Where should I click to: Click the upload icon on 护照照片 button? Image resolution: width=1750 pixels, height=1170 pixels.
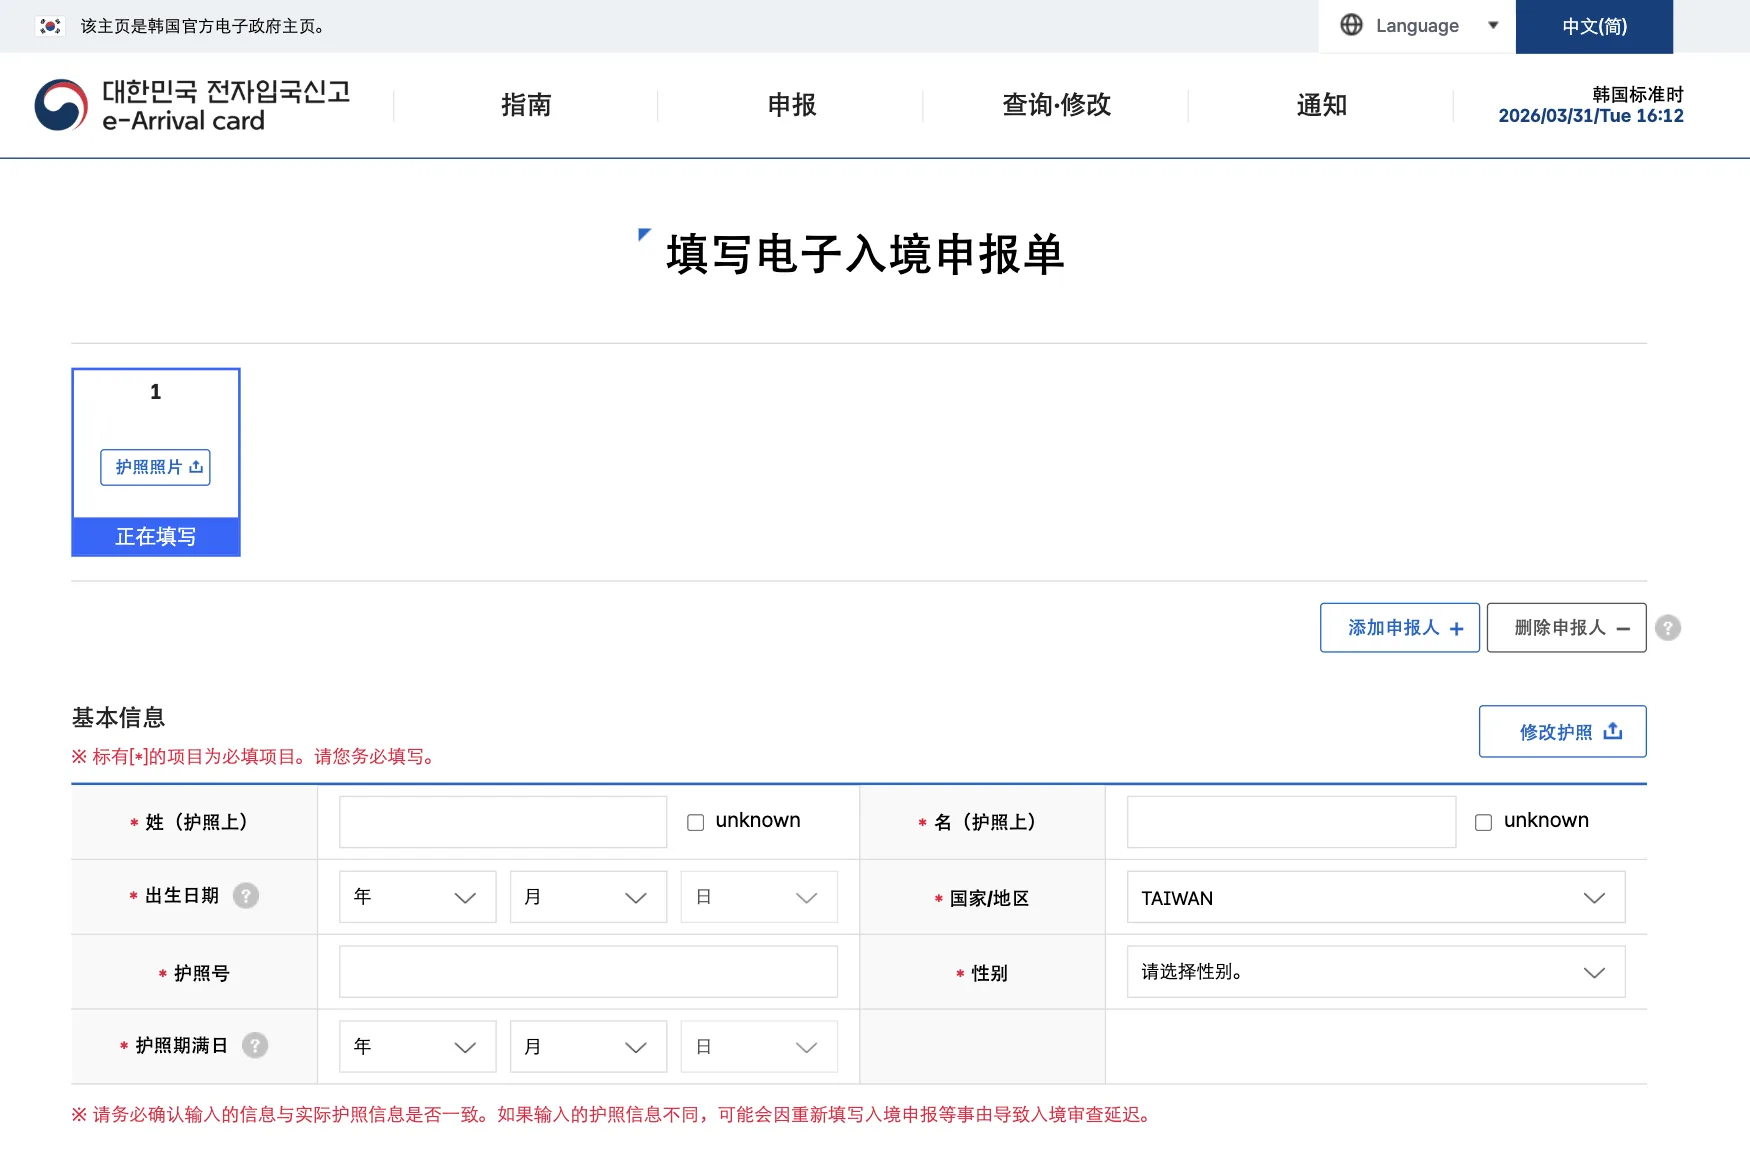tap(197, 466)
